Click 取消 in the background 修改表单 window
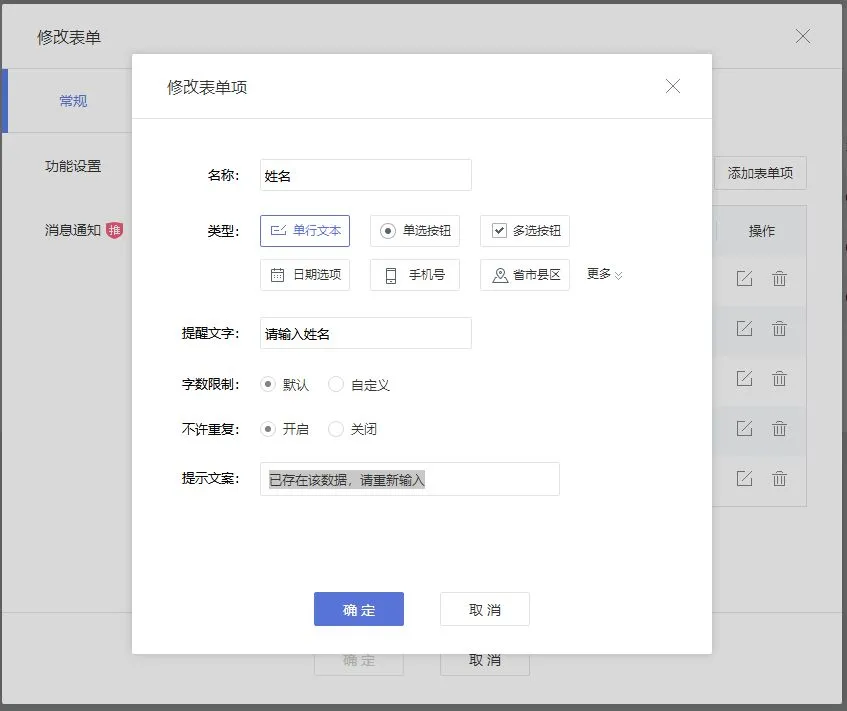This screenshot has width=847, height=711. [x=485, y=664]
